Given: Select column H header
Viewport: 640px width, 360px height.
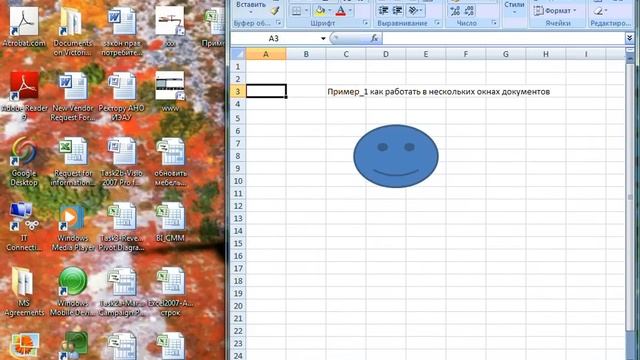Looking at the screenshot, I should [546, 54].
